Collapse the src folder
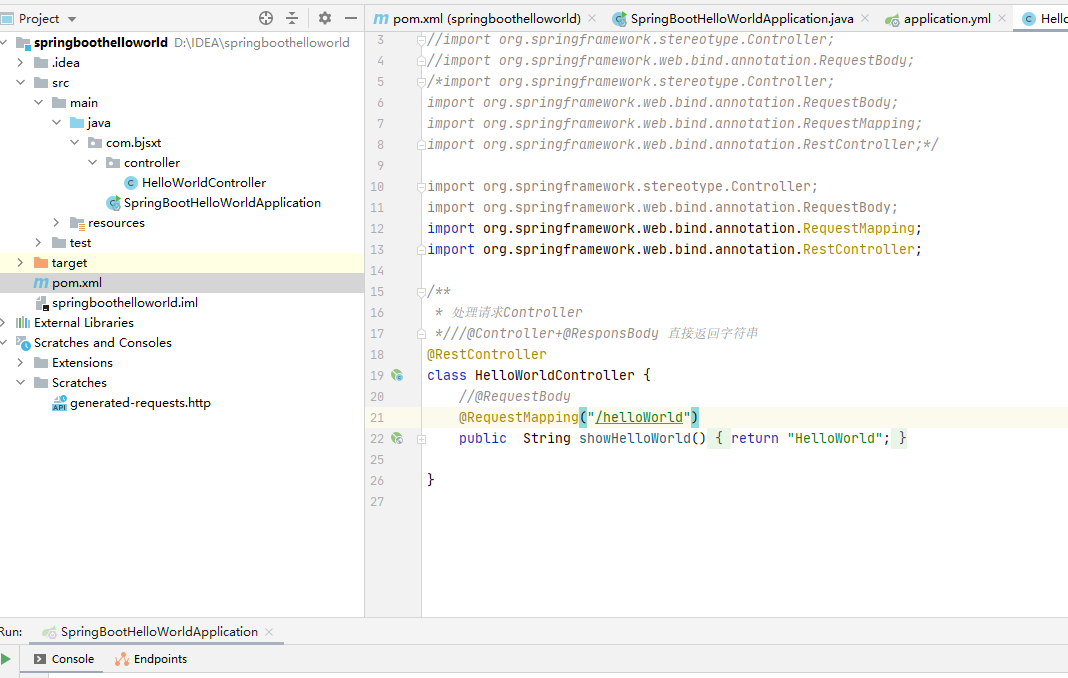Viewport: 1068px width, 678px height. 20,82
